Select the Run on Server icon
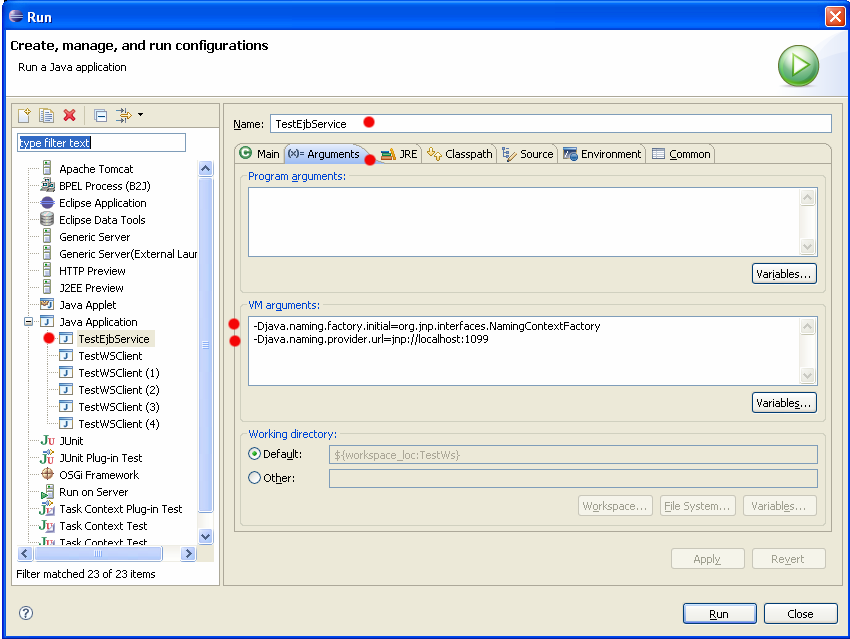 tap(48, 492)
